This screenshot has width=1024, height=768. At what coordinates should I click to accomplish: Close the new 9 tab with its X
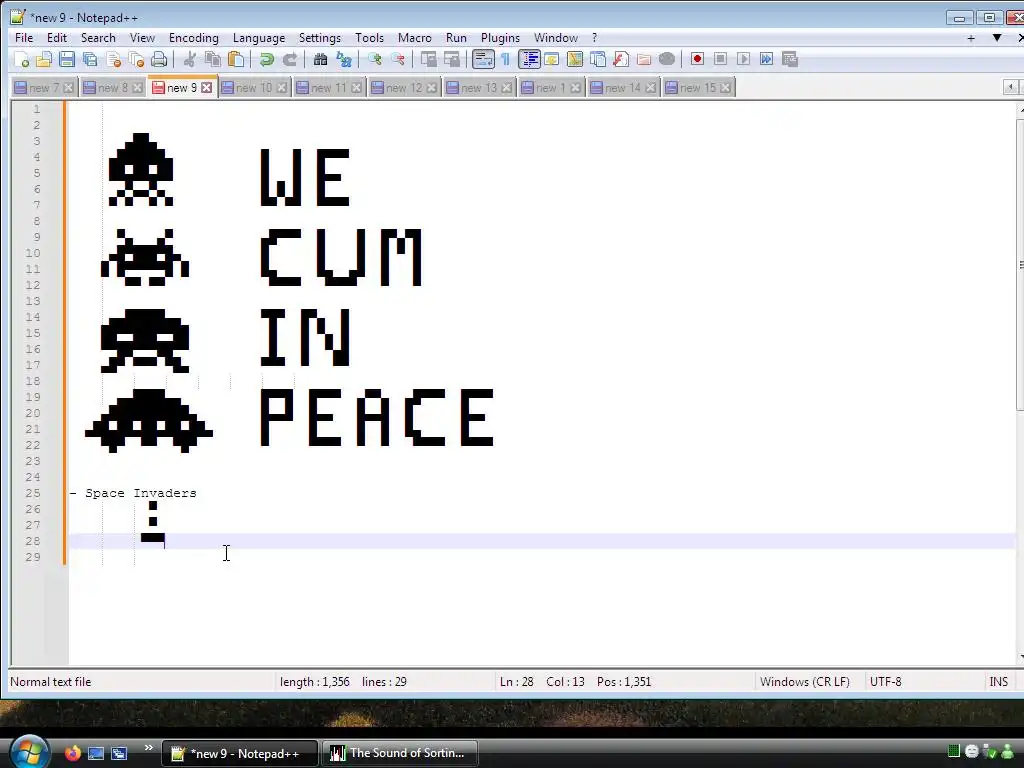tap(206, 88)
